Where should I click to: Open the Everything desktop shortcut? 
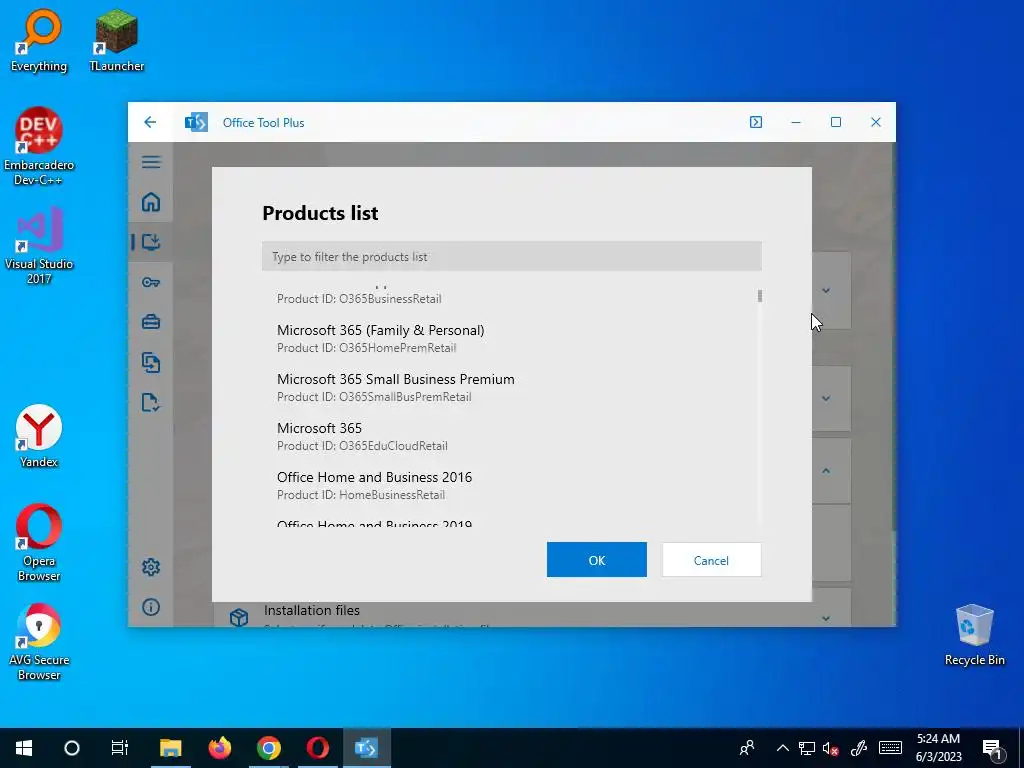coord(39,41)
